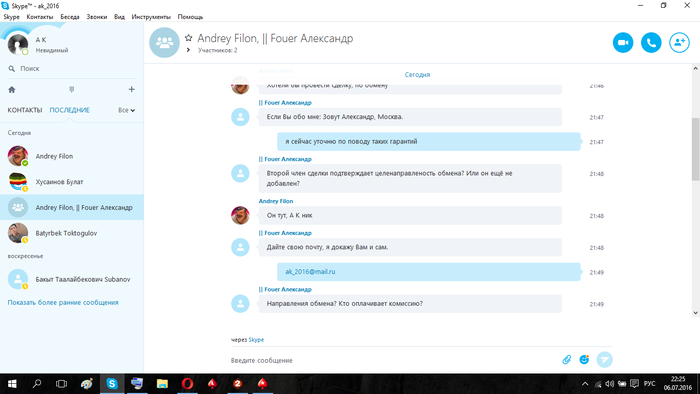Click 'Показать более ранние сообщения' link
This screenshot has width=700, height=394.
[63, 303]
